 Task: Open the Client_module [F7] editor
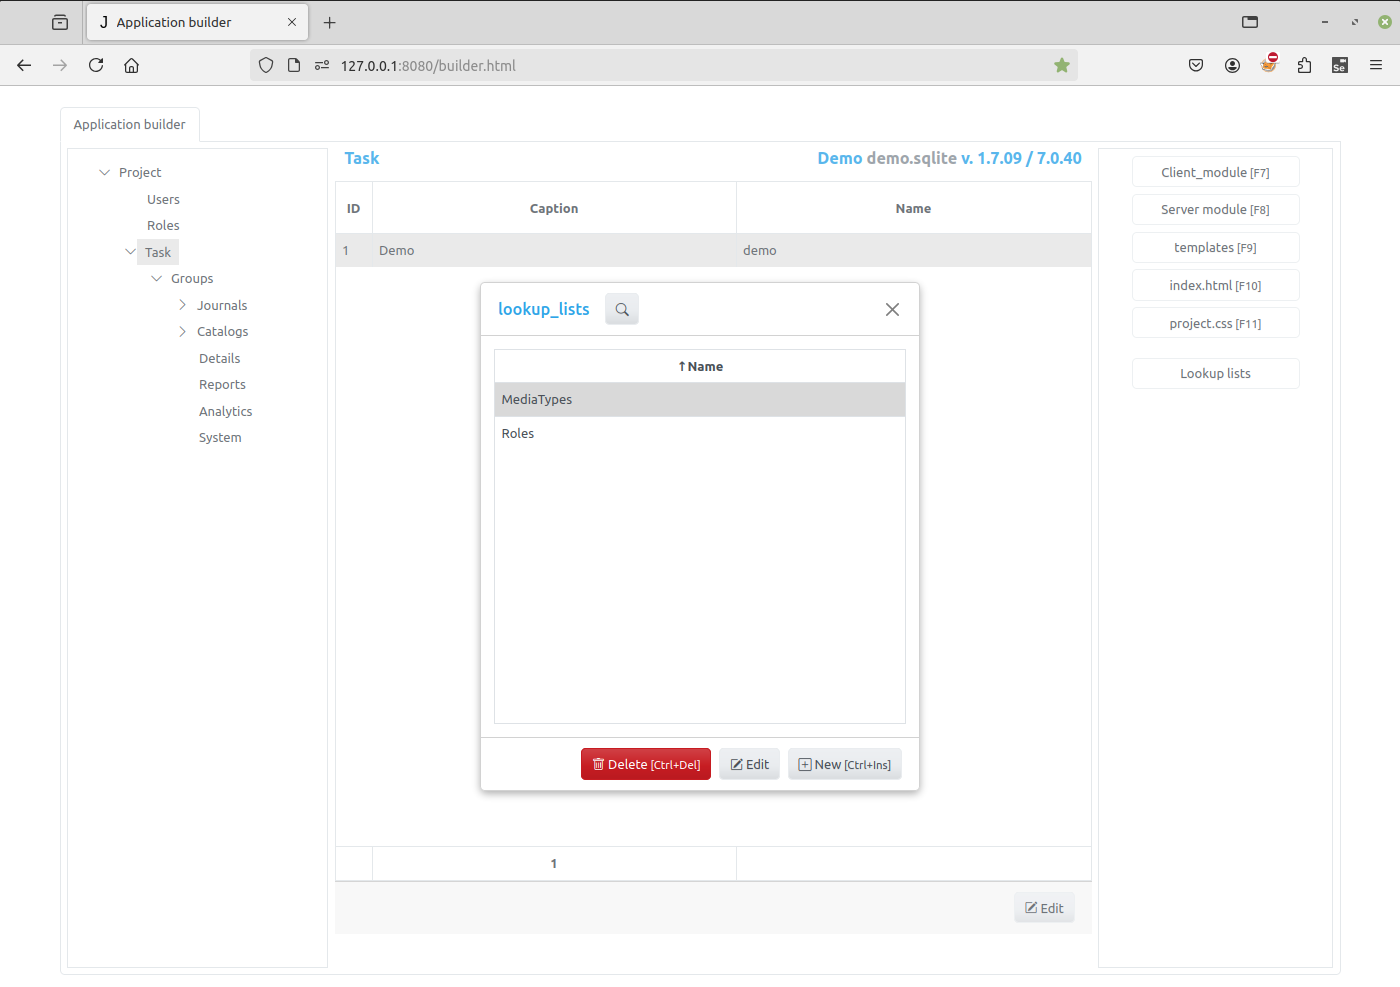[x=1215, y=171]
